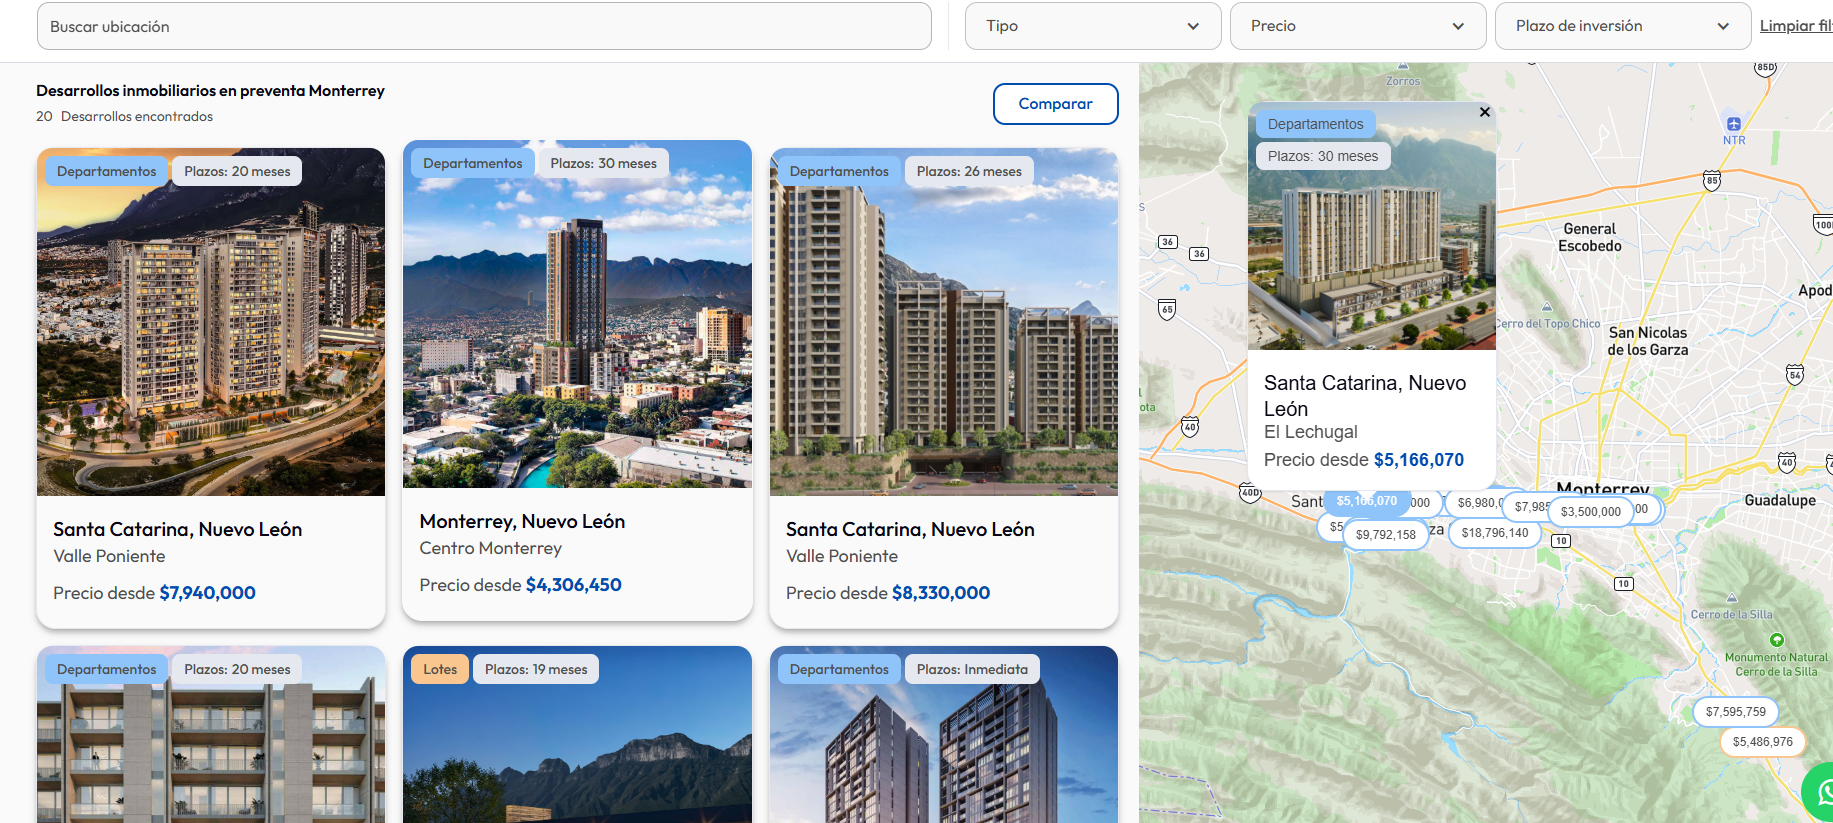Open the $8,330,000 Valle Poniente listing photo

(943, 340)
